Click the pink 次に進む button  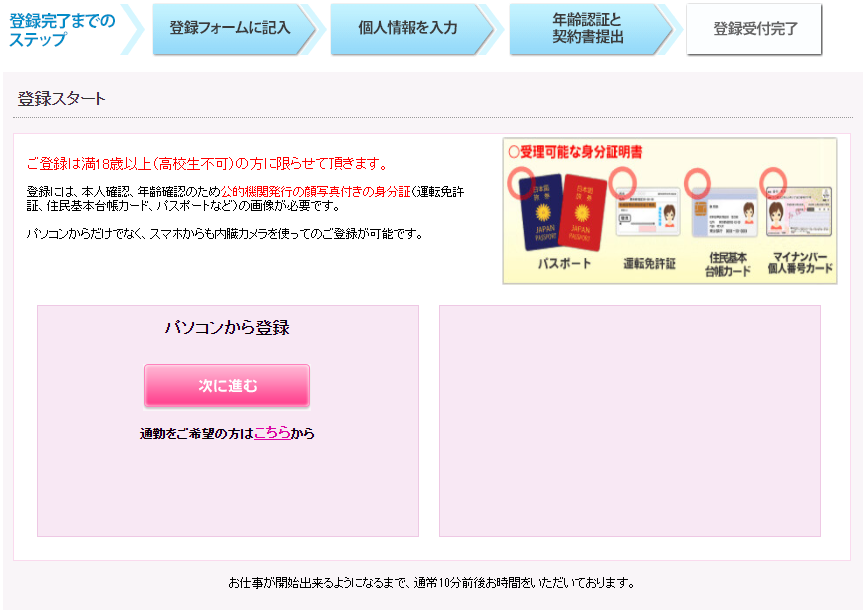pos(227,385)
